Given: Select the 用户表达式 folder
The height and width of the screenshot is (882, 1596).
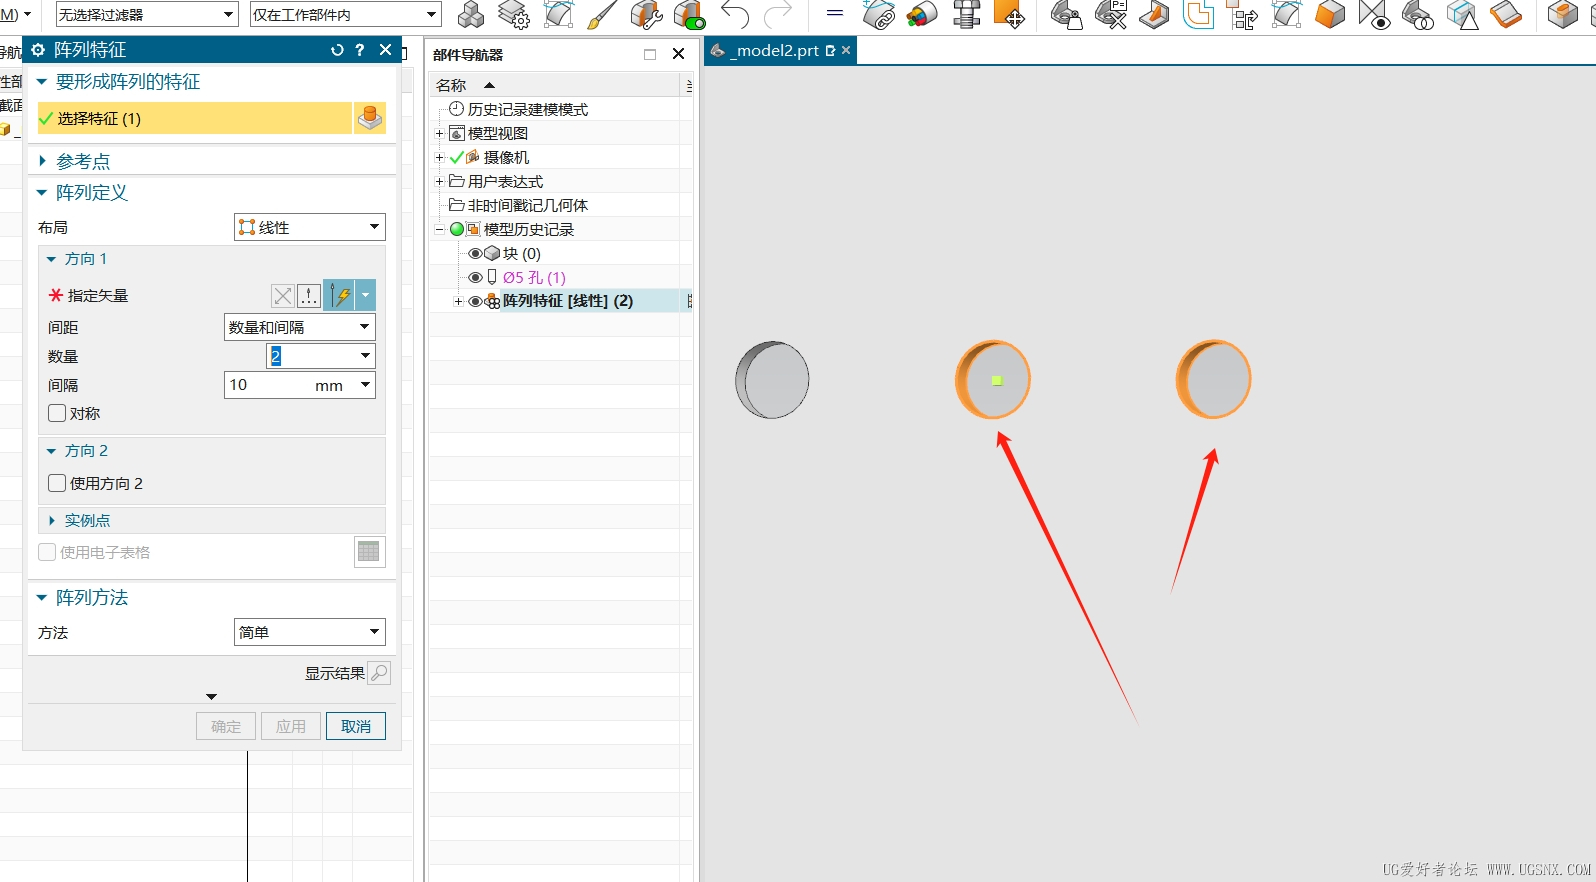Looking at the screenshot, I should [x=505, y=182].
